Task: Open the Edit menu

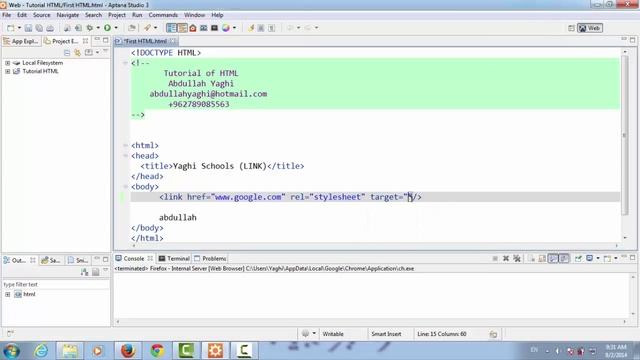Action: click(22, 15)
